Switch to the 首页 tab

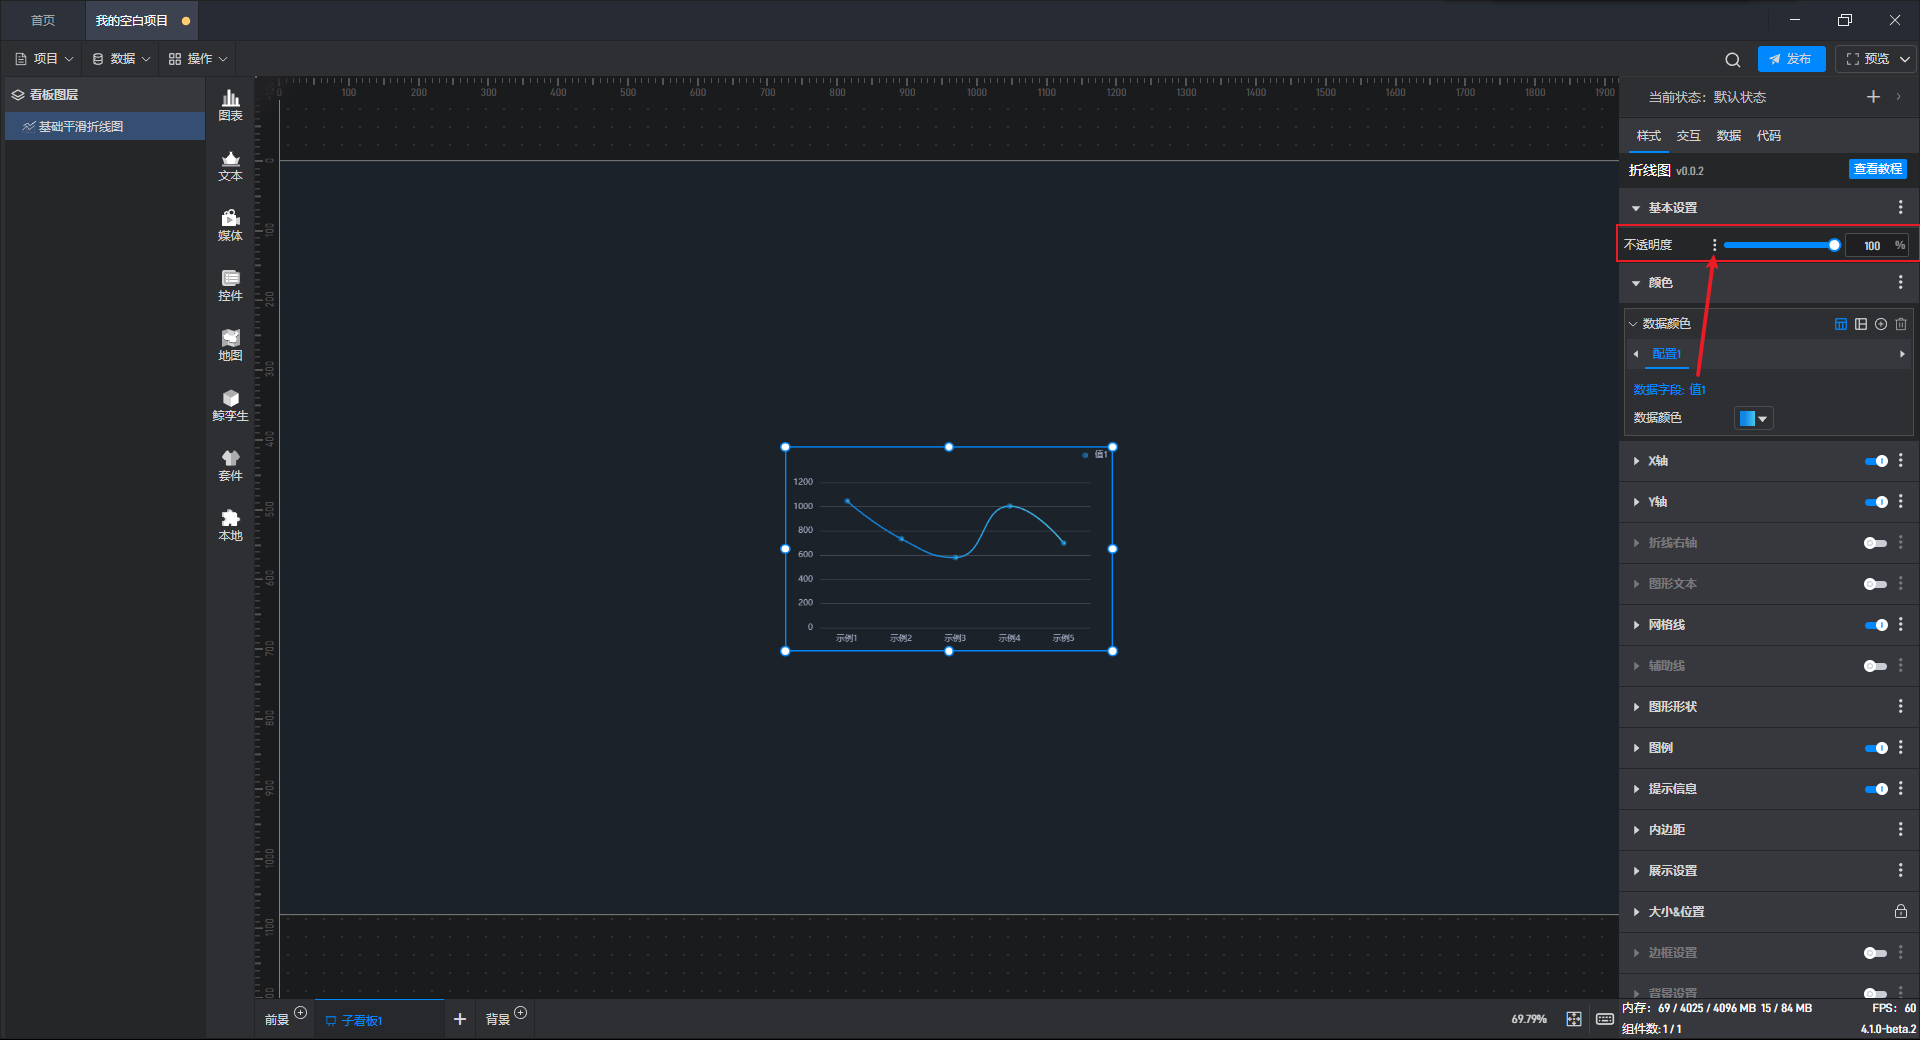(43, 20)
